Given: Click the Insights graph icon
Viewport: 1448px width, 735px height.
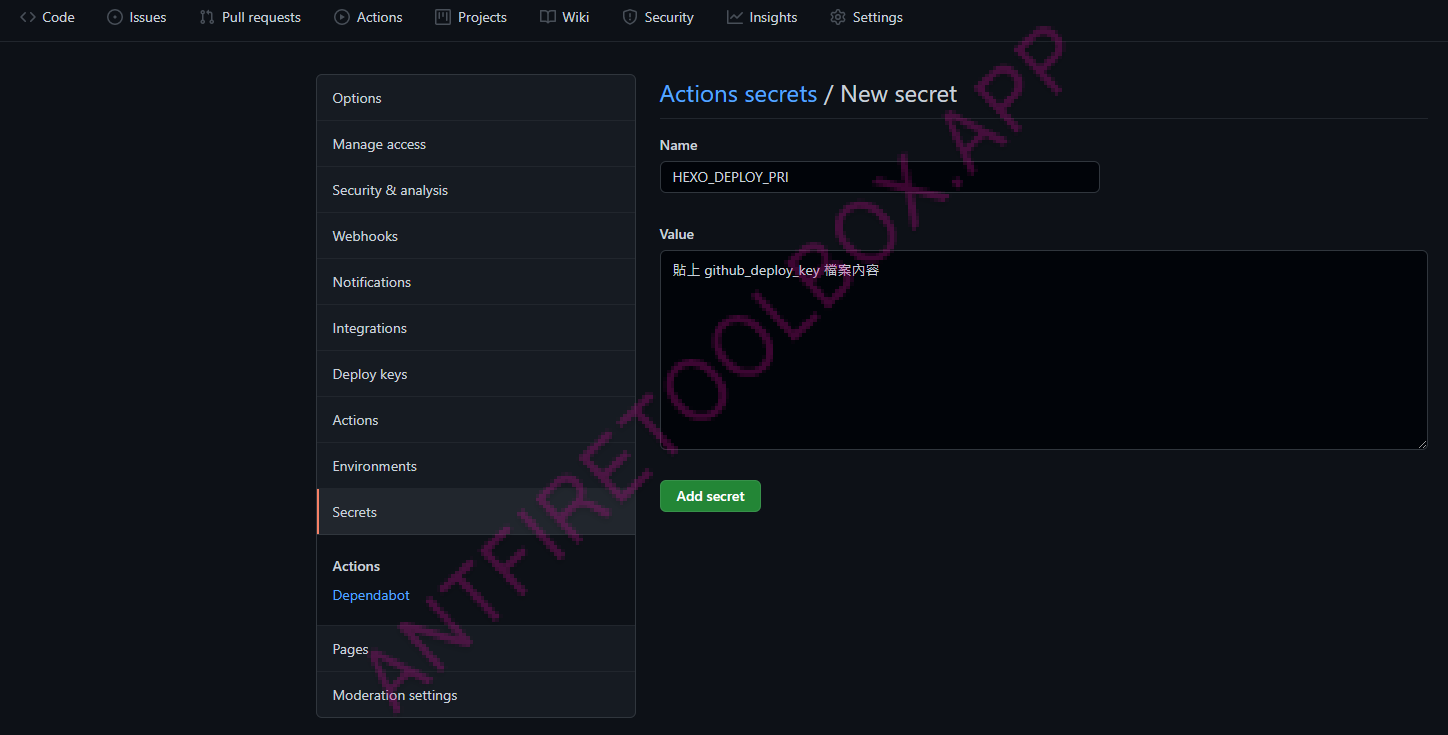Looking at the screenshot, I should click(x=735, y=17).
